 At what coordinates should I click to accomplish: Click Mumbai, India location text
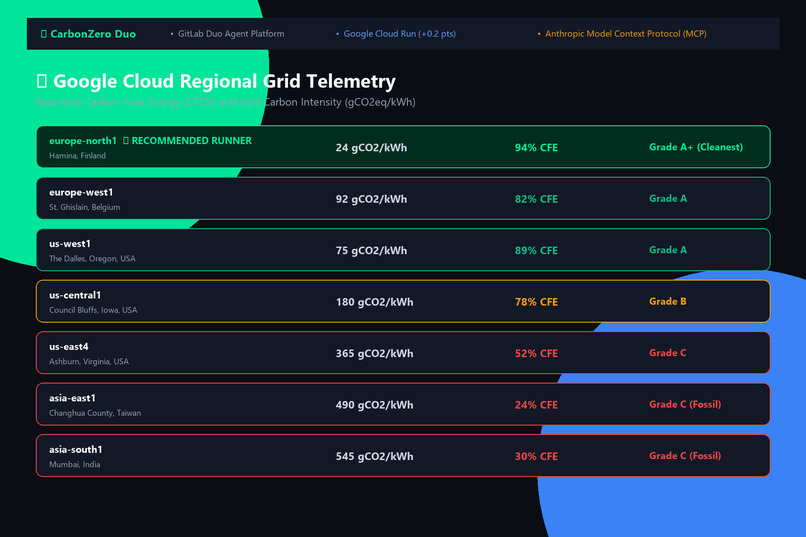coord(75,464)
